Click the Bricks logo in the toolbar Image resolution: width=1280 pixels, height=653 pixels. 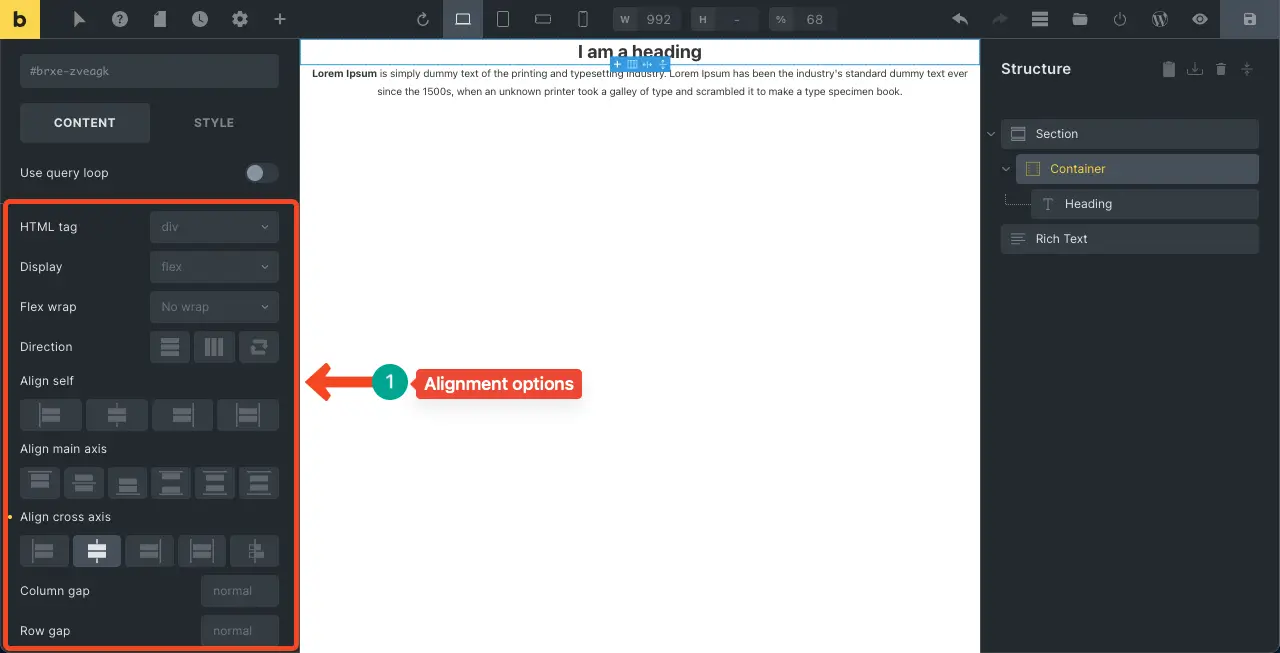pyautogui.click(x=20, y=19)
